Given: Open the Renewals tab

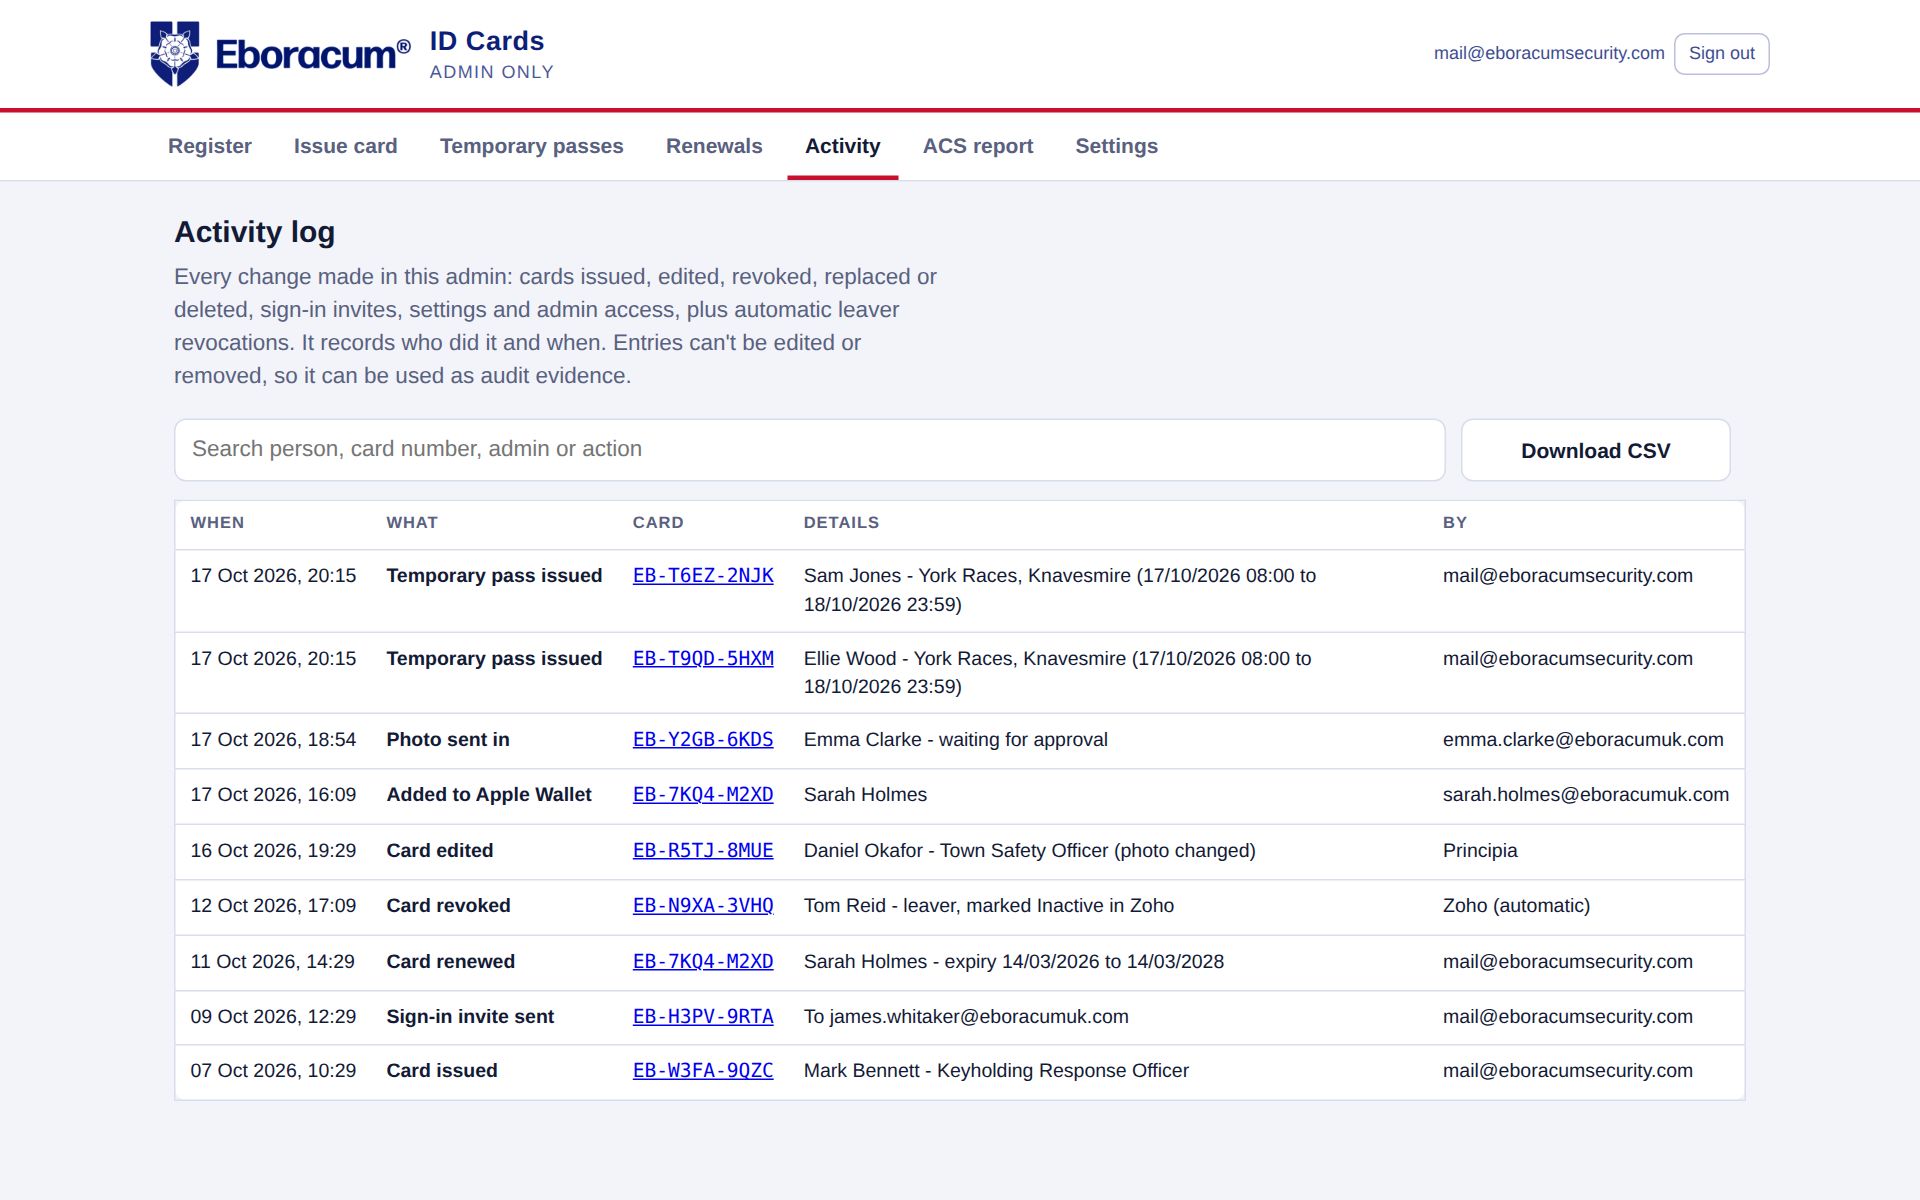Looking at the screenshot, I should (x=714, y=146).
